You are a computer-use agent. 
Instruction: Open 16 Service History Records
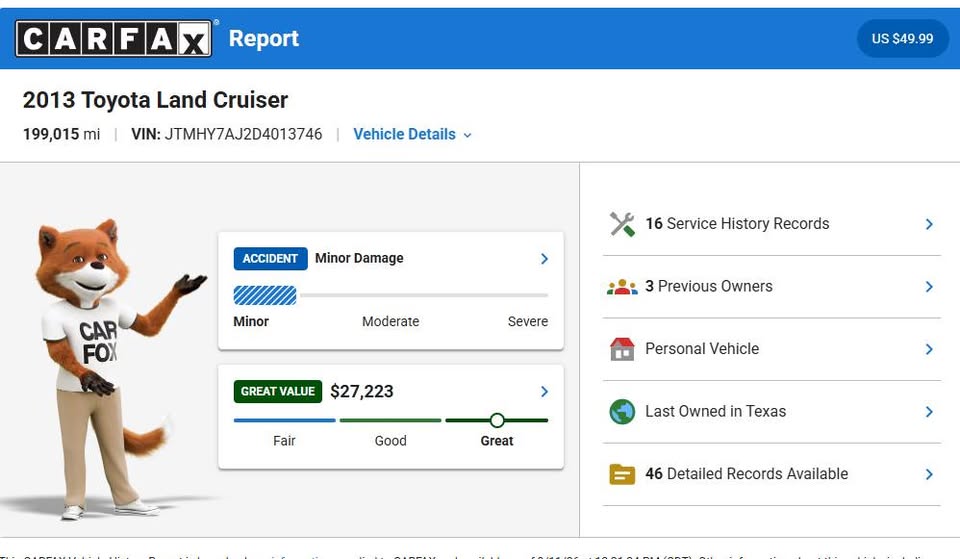[x=771, y=224]
